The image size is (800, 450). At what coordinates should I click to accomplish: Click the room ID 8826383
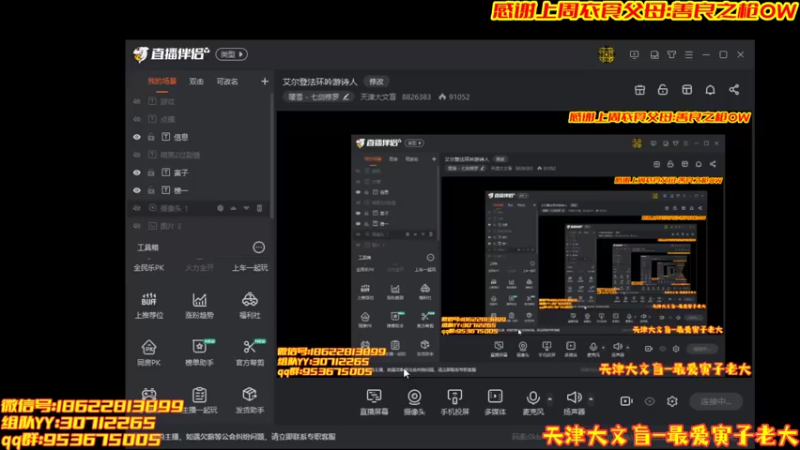416,97
